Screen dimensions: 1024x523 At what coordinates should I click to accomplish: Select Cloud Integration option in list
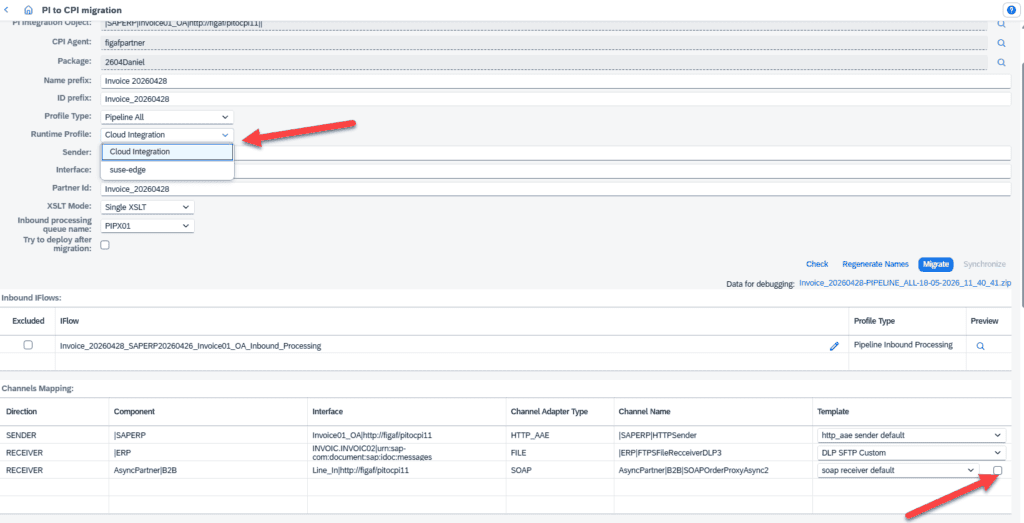click(167, 151)
